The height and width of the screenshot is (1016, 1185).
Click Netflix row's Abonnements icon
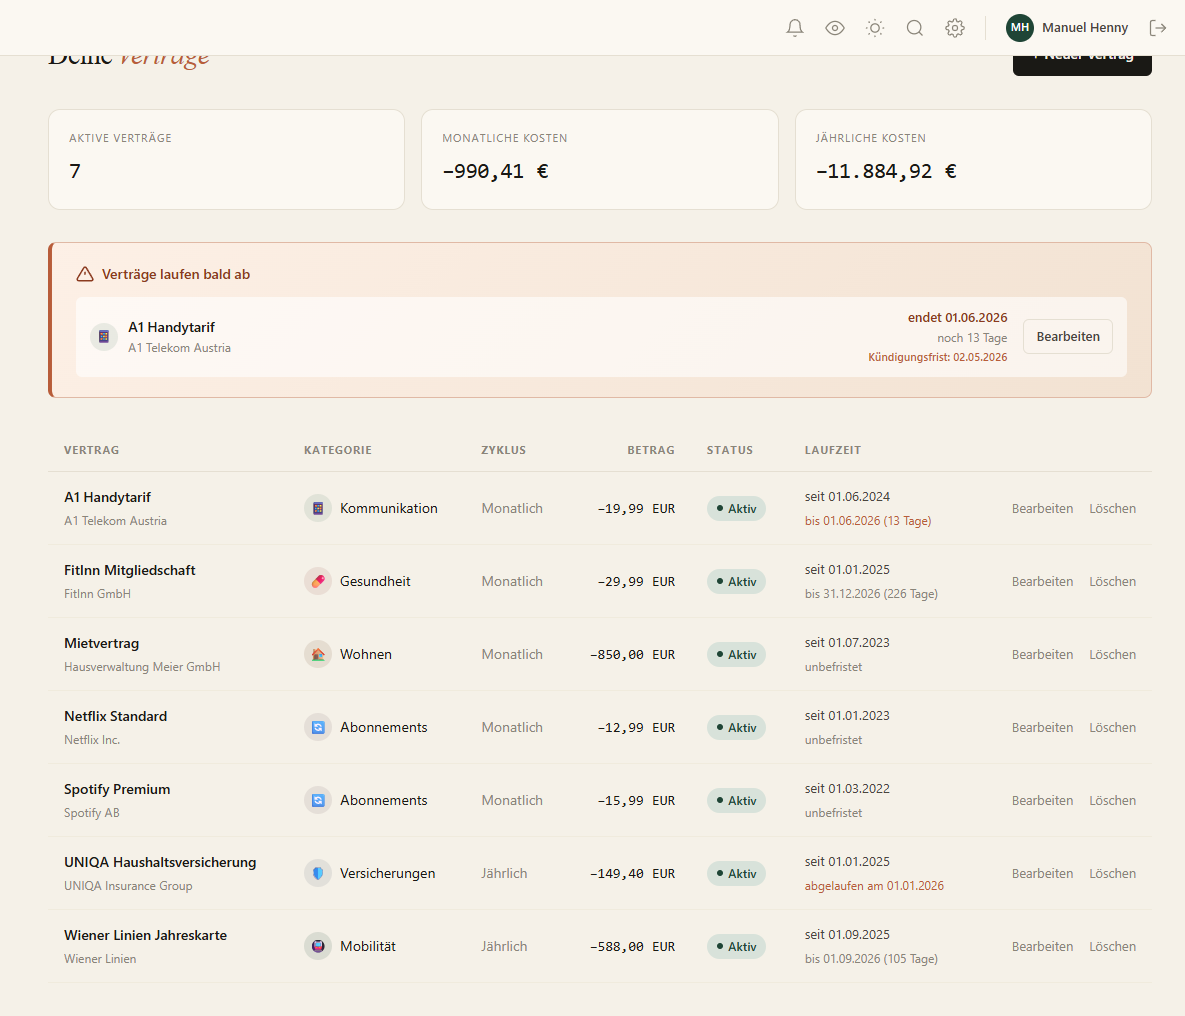(x=317, y=727)
